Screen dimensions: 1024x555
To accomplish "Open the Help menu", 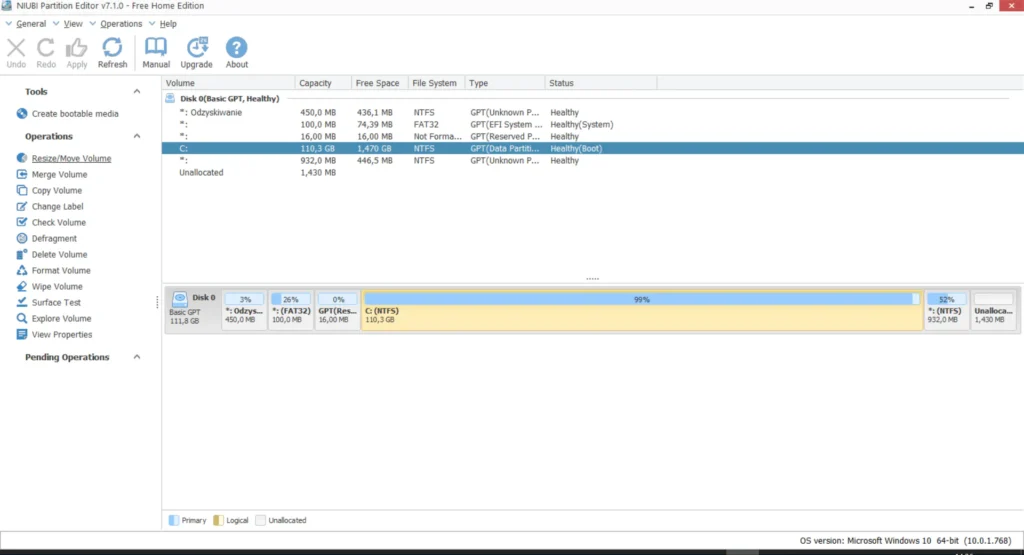I will [168, 24].
